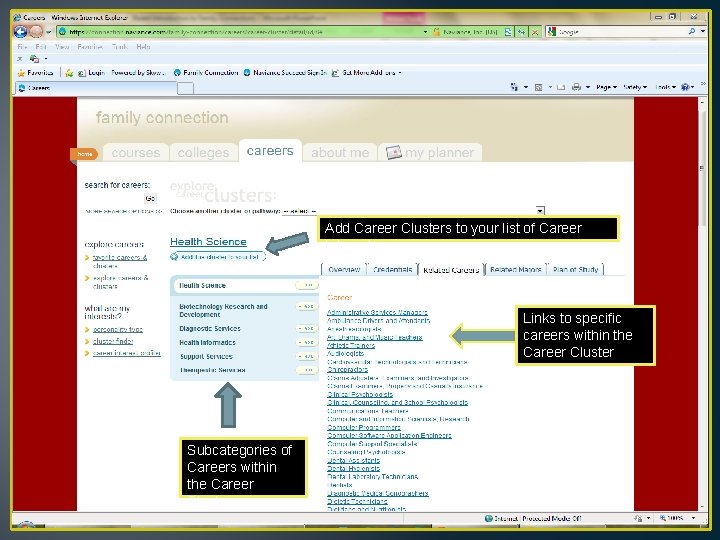Click the add button for Biotechnology Research and Development
This screenshot has height=540, width=720.
tap(306, 306)
